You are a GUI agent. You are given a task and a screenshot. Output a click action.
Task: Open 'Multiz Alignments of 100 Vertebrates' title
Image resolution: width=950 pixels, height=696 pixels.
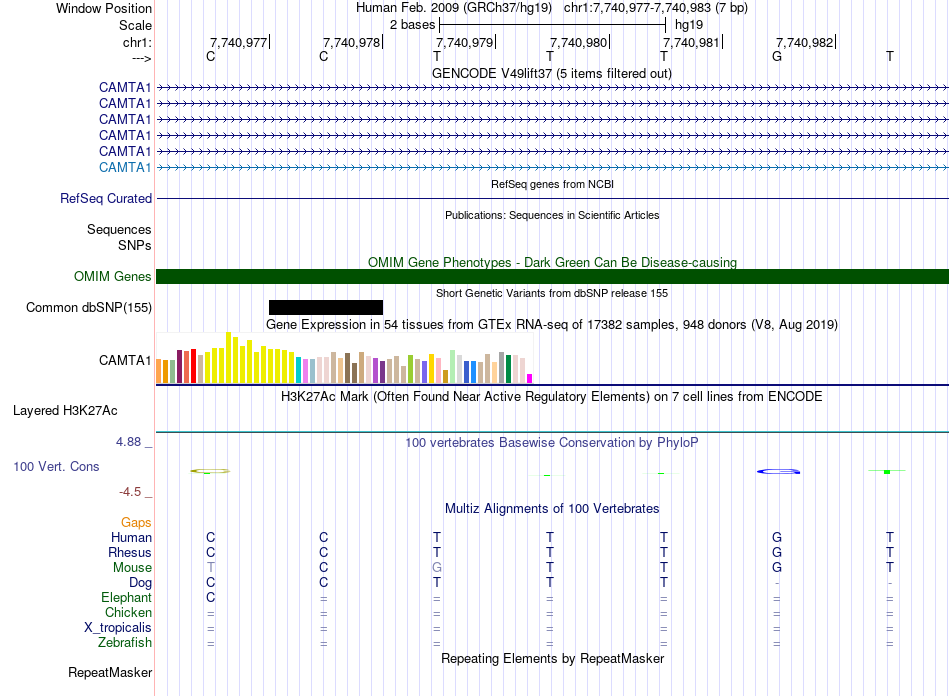point(552,509)
